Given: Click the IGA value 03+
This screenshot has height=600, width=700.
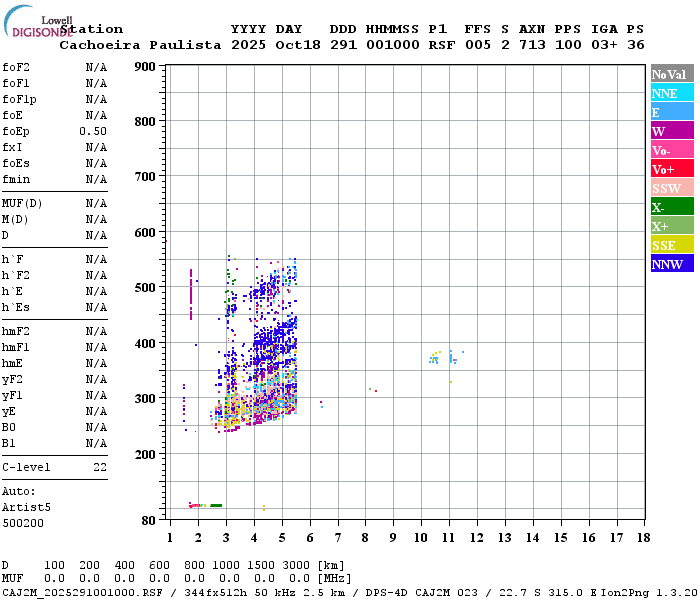Looking at the screenshot, I should point(604,45).
